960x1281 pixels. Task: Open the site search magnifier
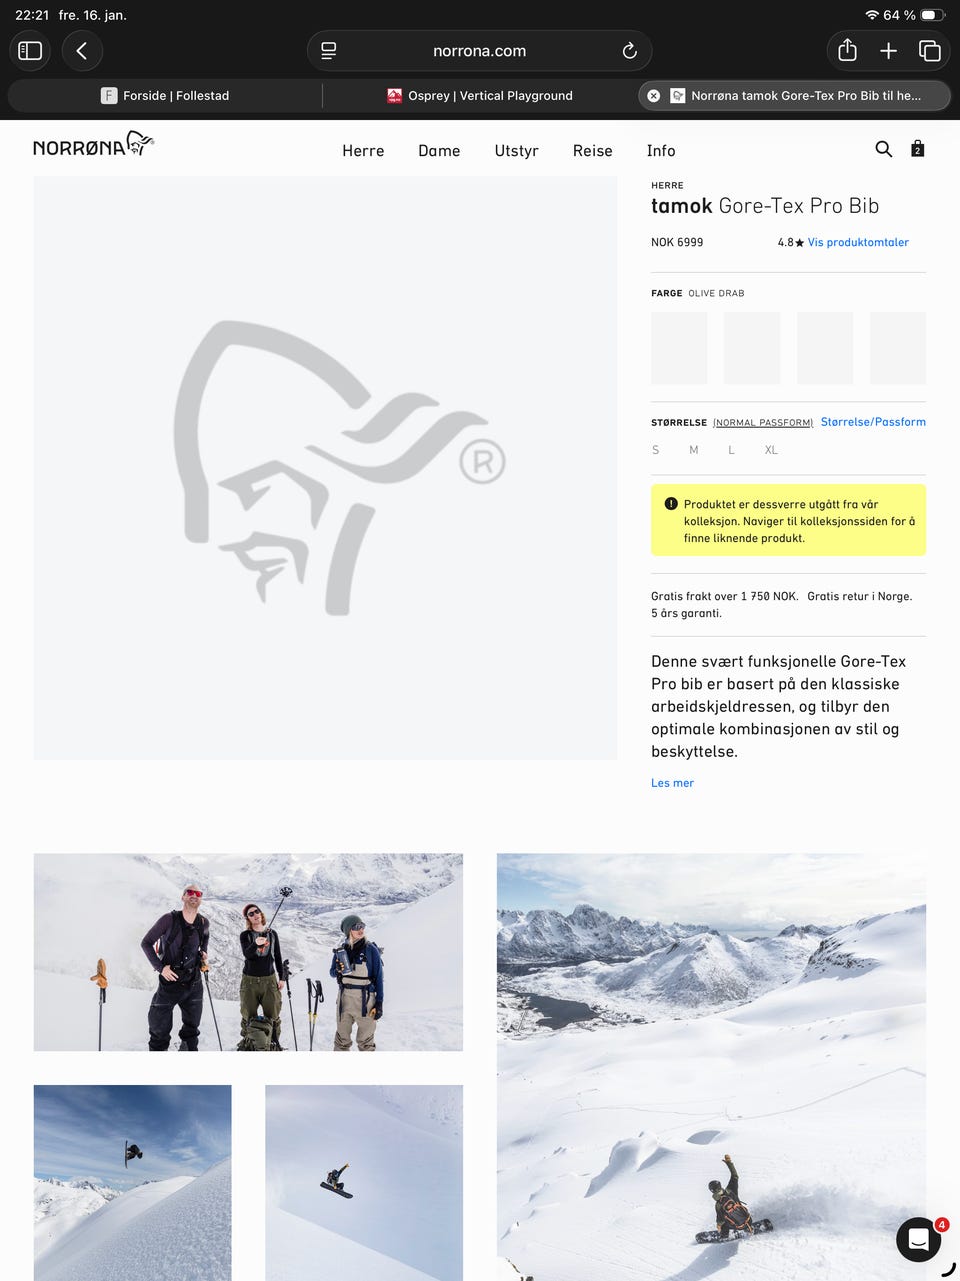tap(883, 149)
